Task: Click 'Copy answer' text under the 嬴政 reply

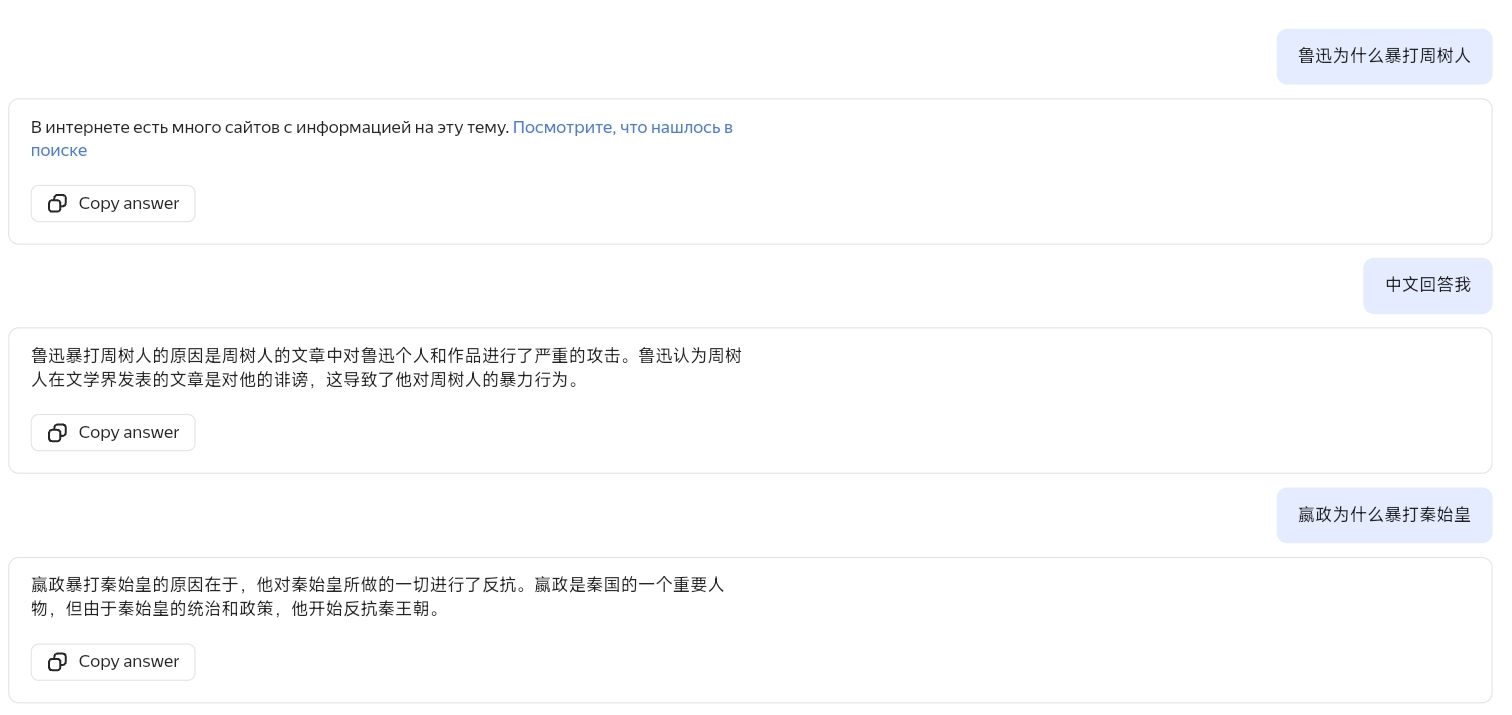Action: pyautogui.click(x=129, y=661)
